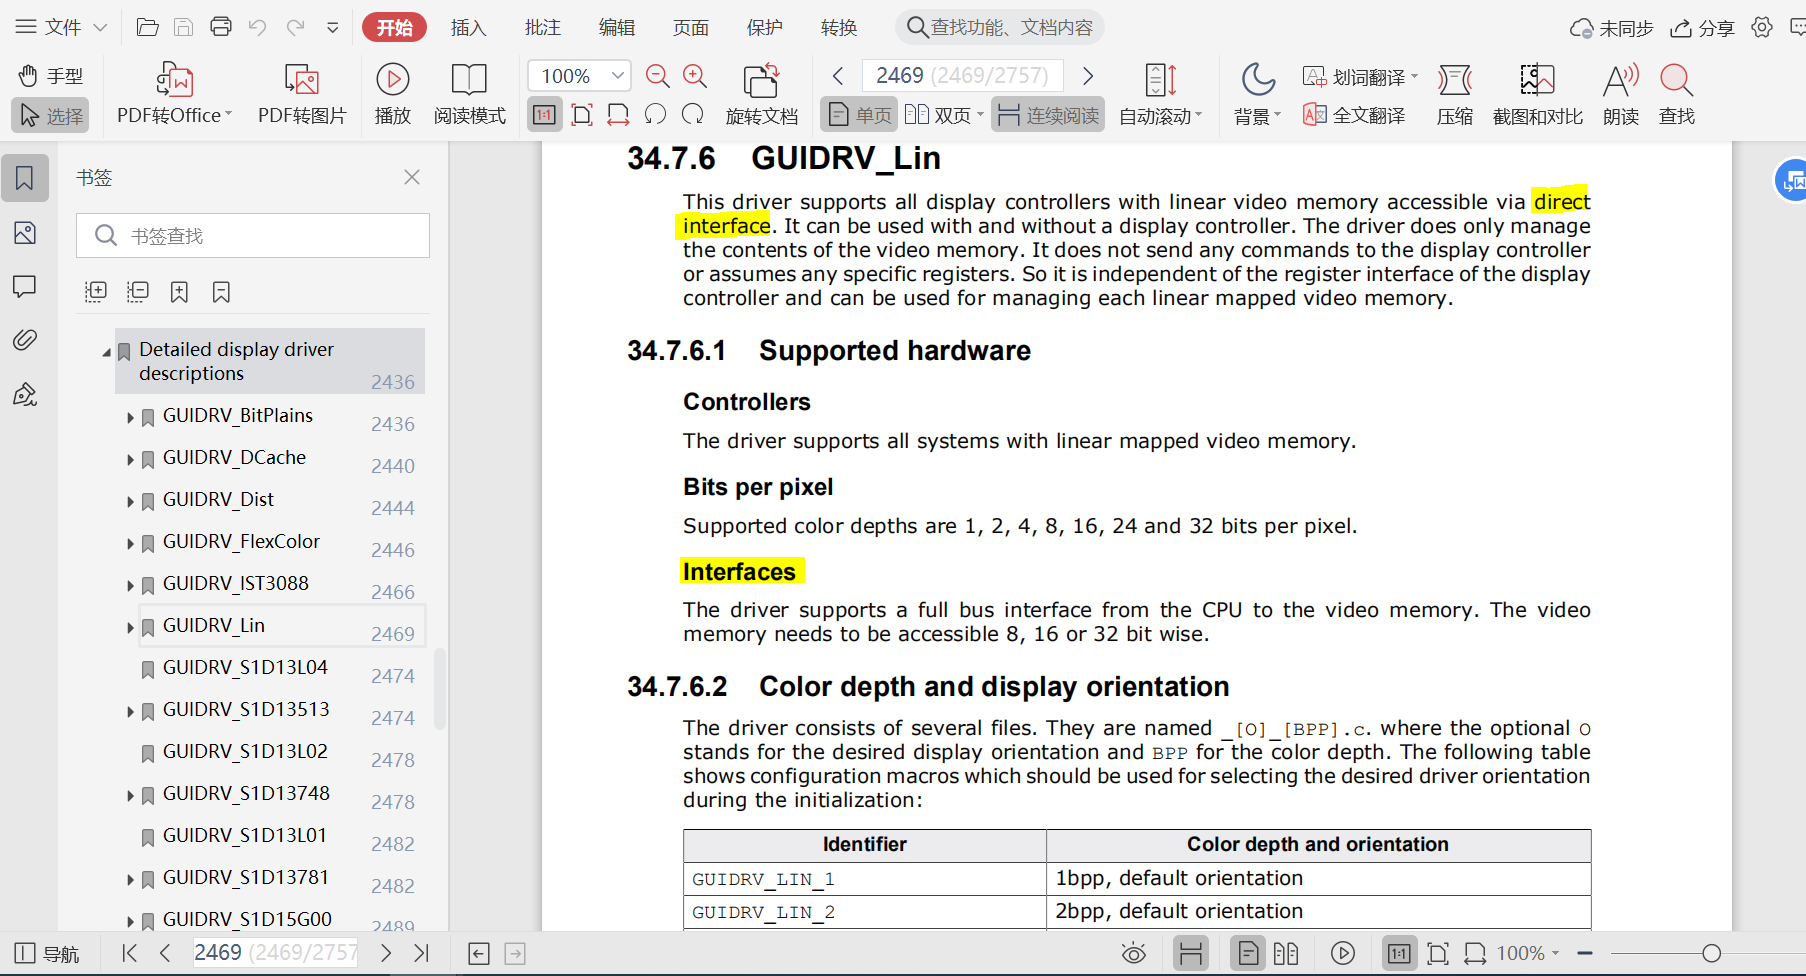Close the 书签 bookmark panel
The image size is (1806, 976).
tap(412, 177)
